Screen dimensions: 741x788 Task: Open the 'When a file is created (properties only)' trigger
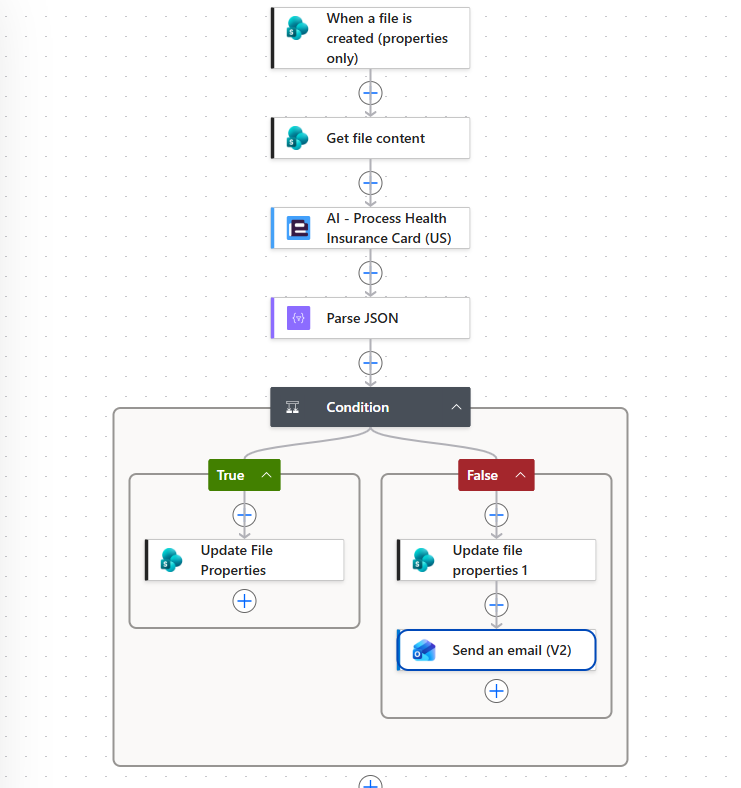(x=370, y=38)
